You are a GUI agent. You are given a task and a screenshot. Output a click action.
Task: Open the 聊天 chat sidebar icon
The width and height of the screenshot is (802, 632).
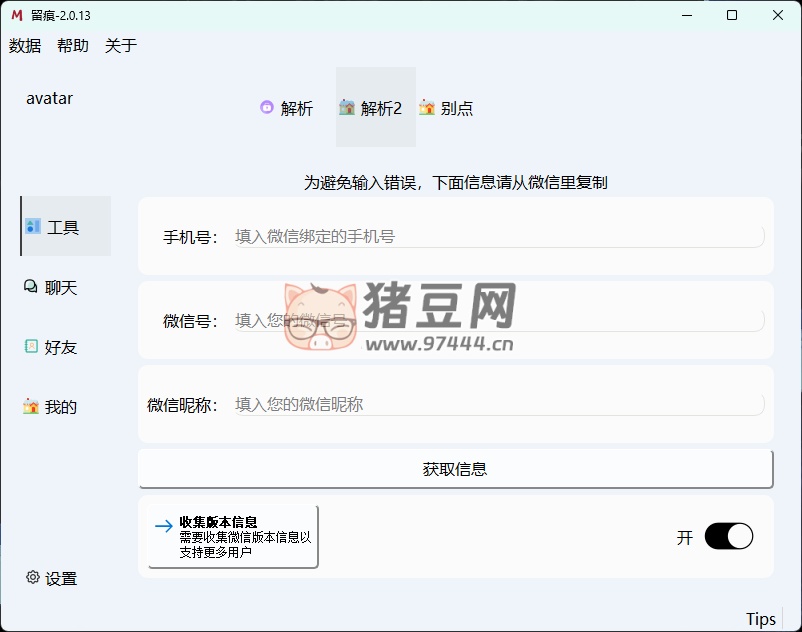click(x=31, y=287)
